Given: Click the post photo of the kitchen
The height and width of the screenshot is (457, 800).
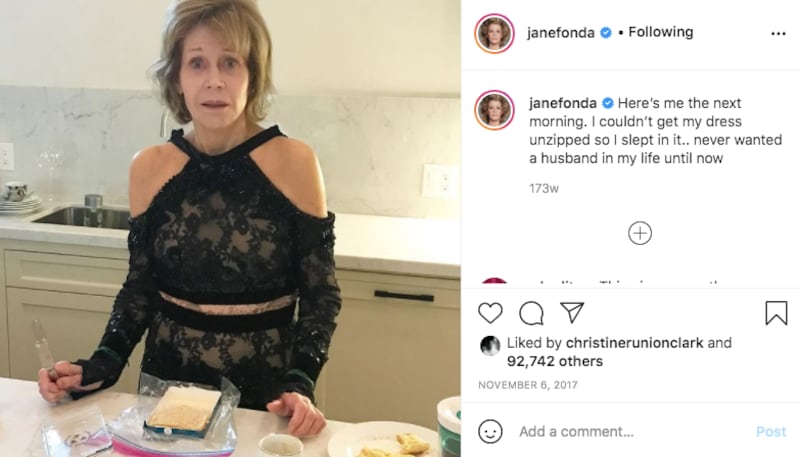Looking at the screenshot, I should (230, 228).
